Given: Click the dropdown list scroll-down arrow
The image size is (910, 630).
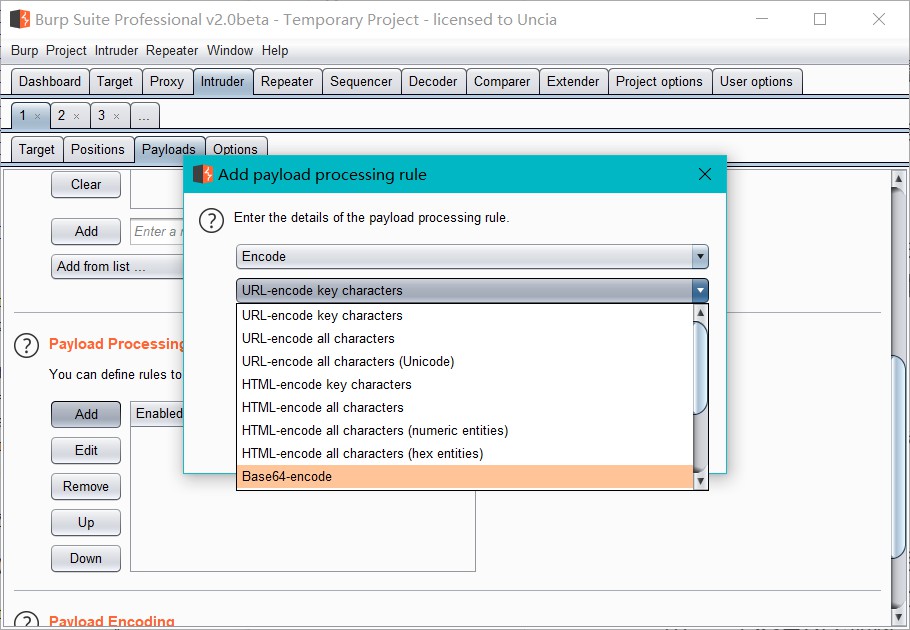Looking at the screenshot, I should (700, 481).
